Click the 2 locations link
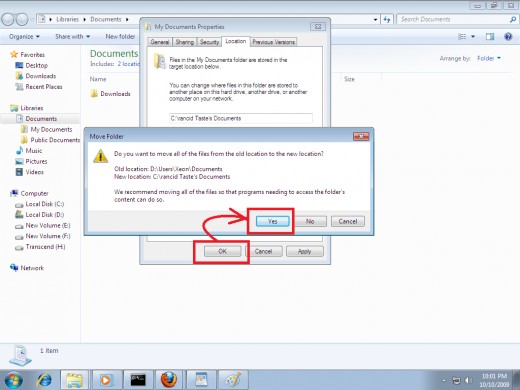520x390 pixels. coord(129,64)
